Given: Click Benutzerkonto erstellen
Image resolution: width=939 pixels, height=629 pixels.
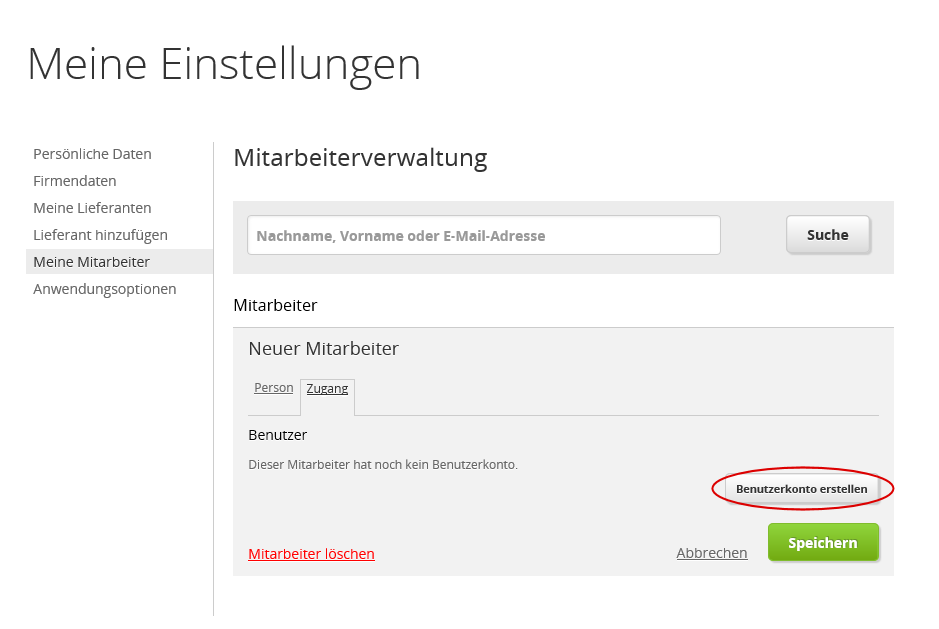Looking at the screenshot, I should coord(801,489).
